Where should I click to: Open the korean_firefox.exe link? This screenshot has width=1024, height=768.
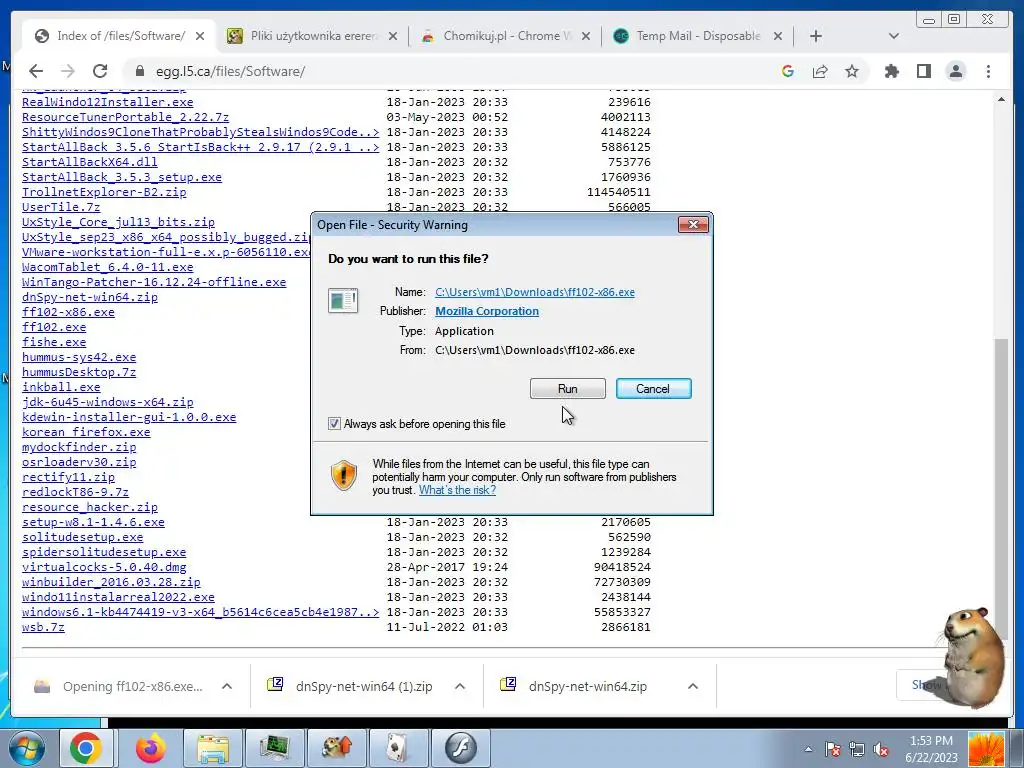click(86, 432)
